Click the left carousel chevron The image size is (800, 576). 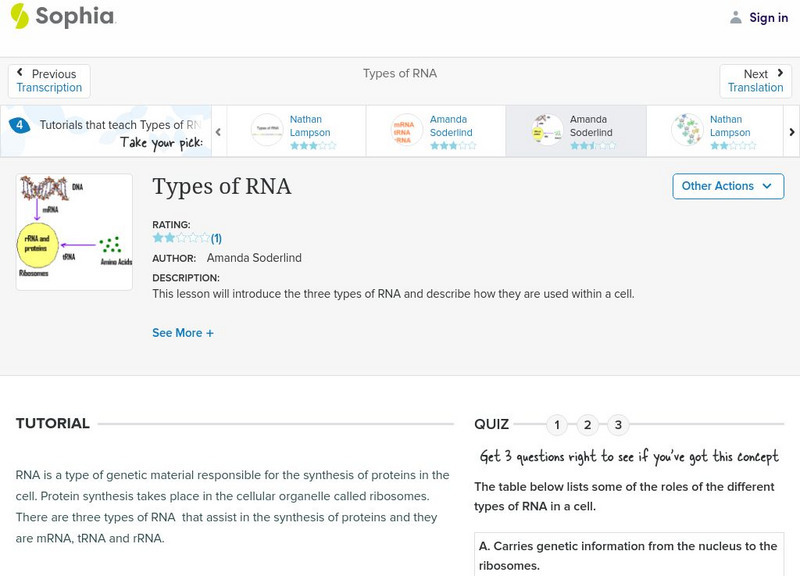tap(217, 131)
